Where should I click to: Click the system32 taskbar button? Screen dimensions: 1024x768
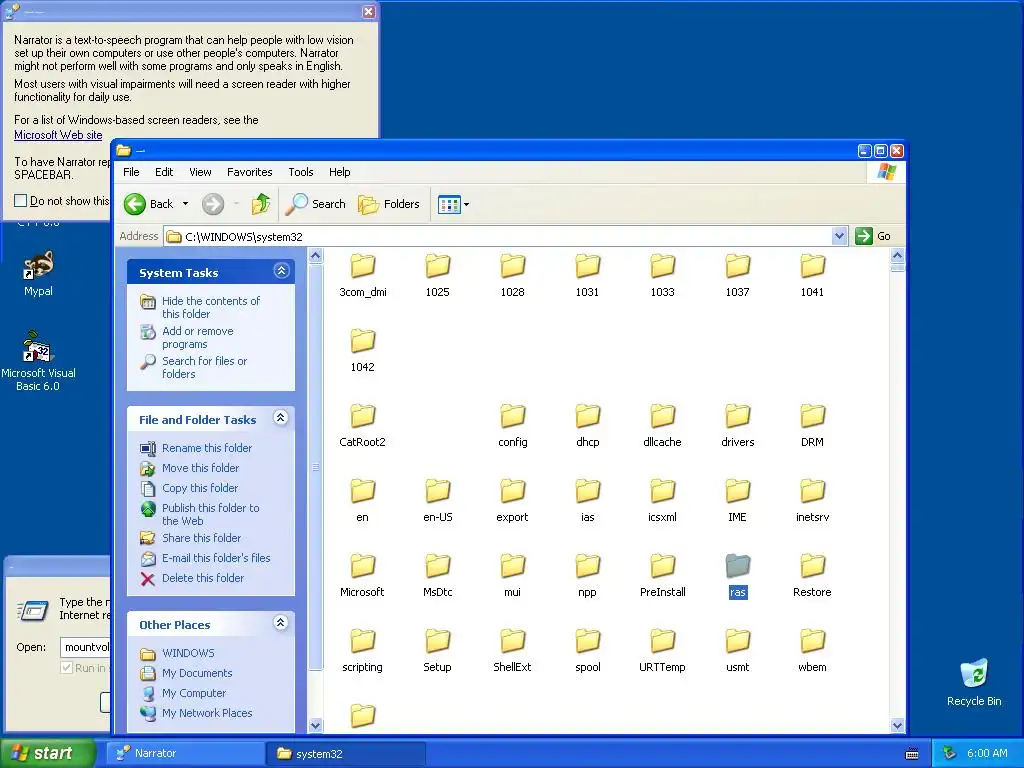(x=346, y=753)
